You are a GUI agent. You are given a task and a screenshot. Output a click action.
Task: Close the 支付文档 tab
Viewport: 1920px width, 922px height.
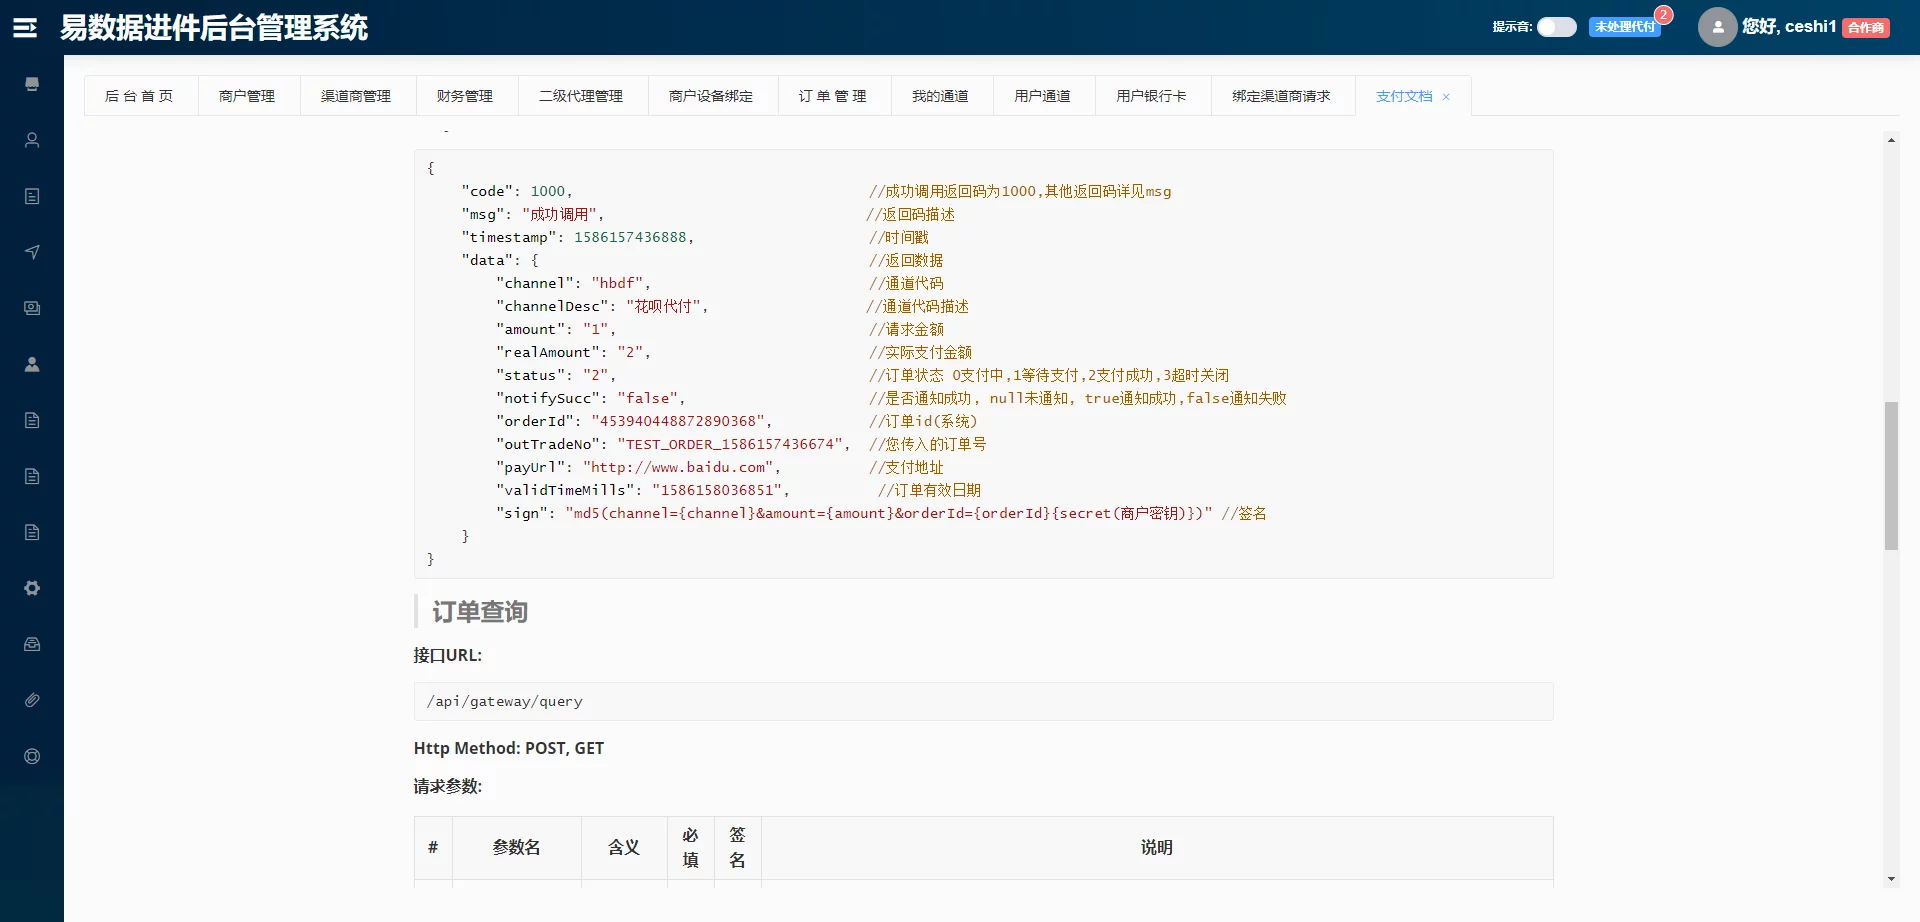click(1446, 97)
